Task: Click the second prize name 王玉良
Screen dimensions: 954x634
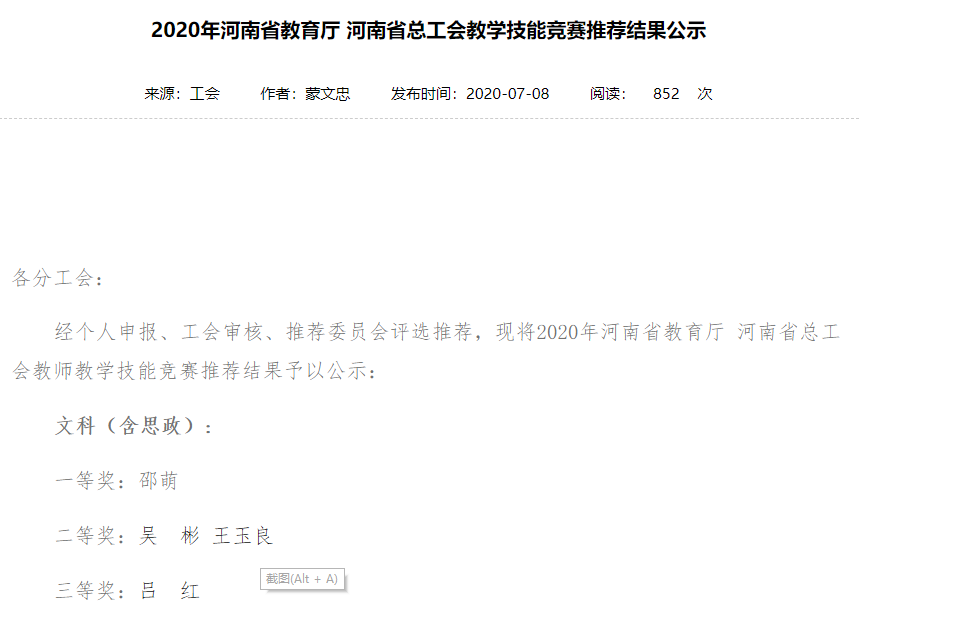Action: 243,536
